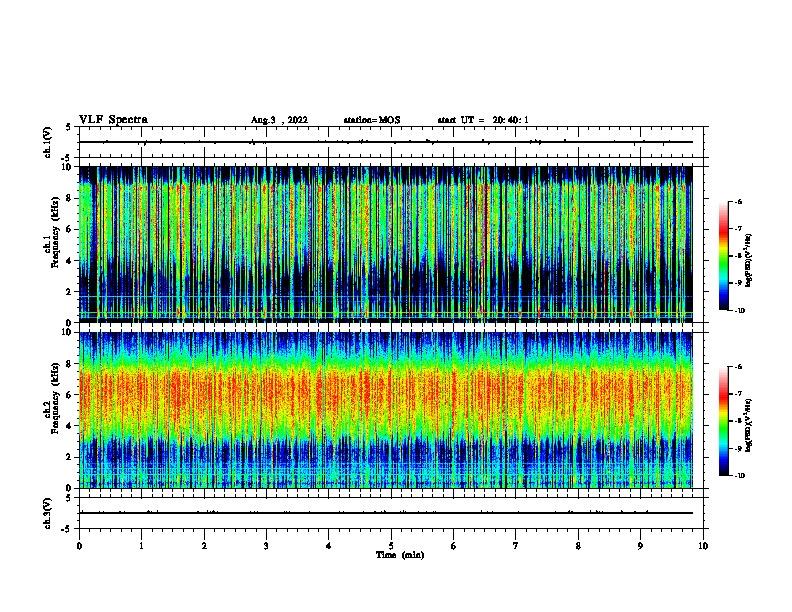Click the ch.2 spectrogram color bar

click(723, 421)
